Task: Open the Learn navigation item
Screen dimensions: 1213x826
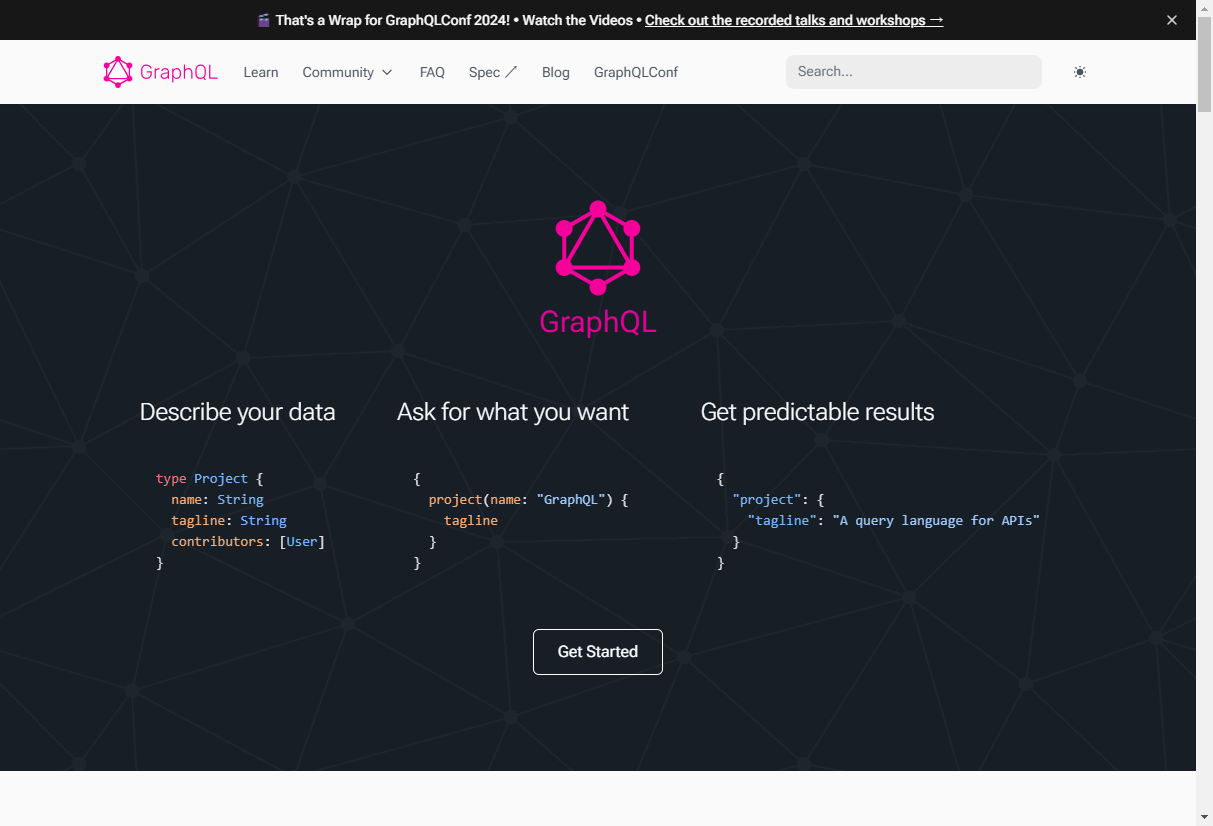Action: 261,72
